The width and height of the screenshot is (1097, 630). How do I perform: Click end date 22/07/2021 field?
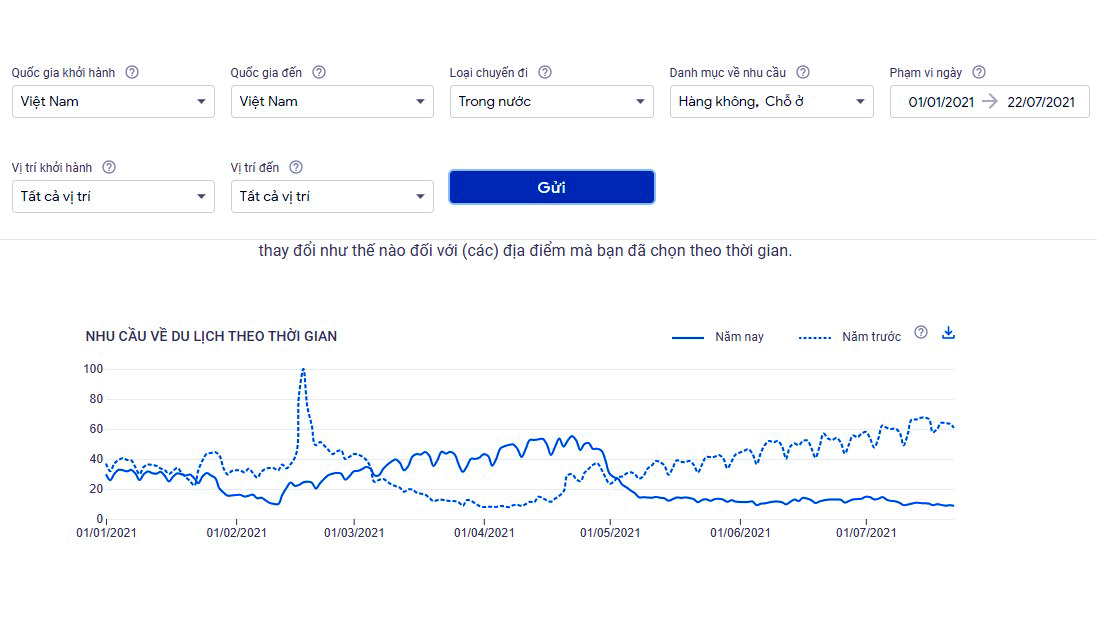pos(1041,102)
